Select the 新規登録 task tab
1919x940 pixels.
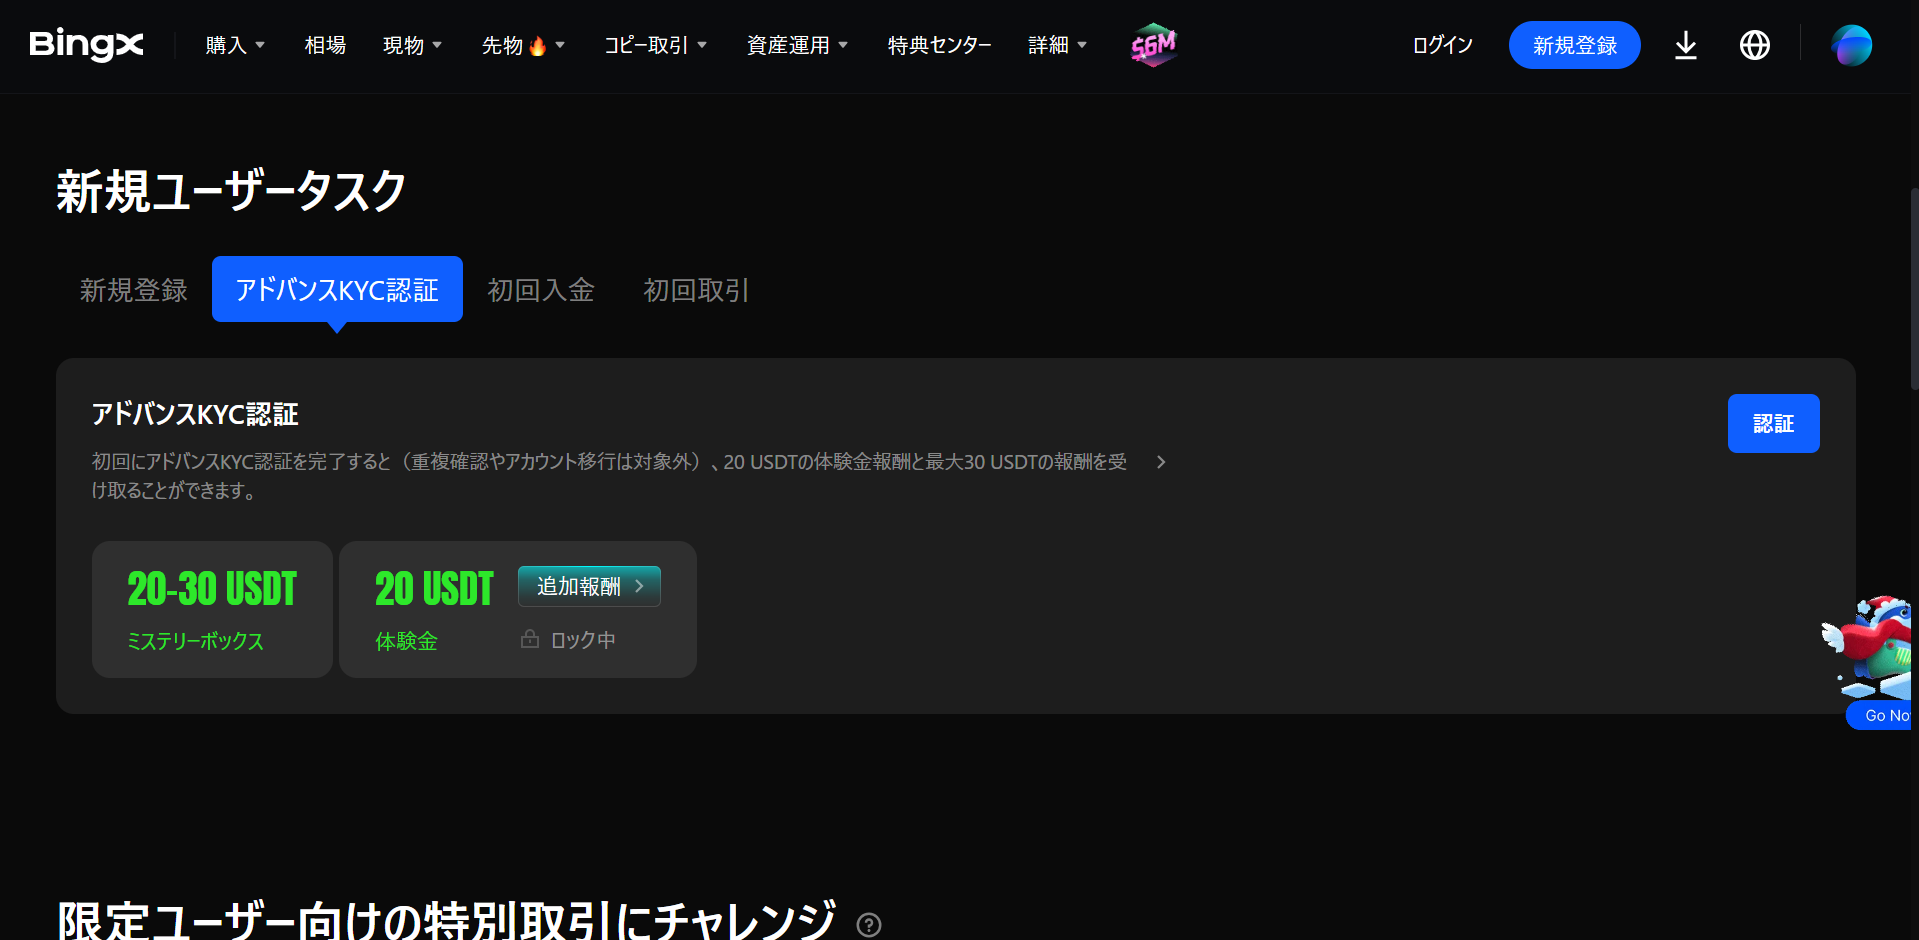coord(134,290)
